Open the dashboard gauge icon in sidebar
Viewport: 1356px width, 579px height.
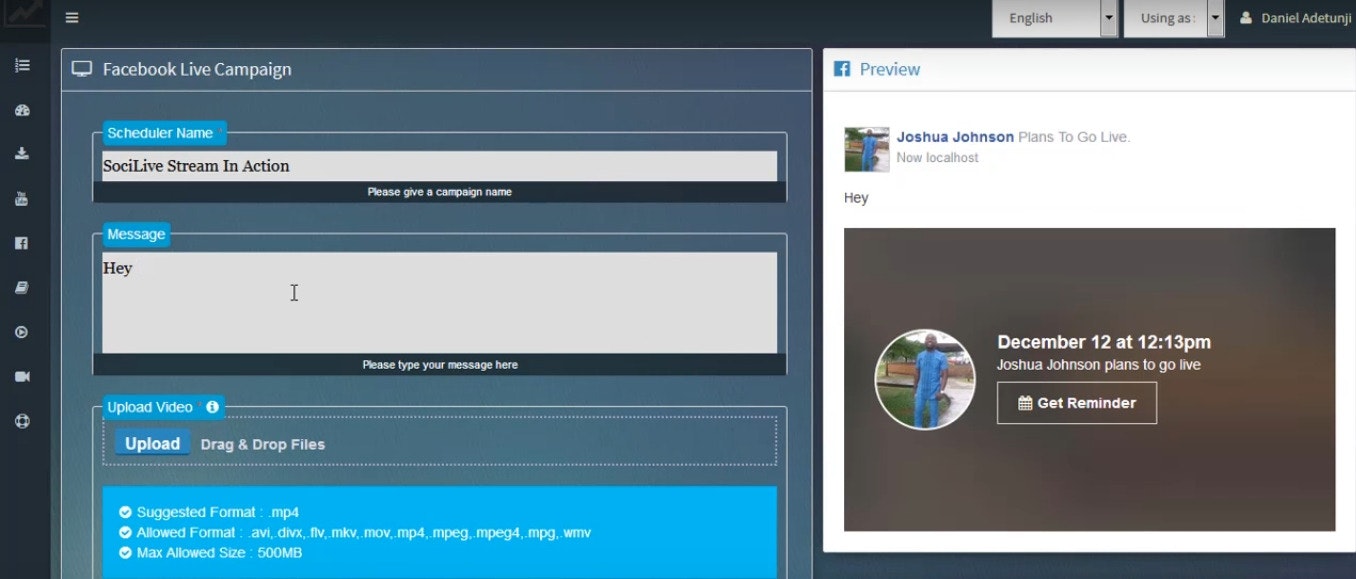pos(22,109)
